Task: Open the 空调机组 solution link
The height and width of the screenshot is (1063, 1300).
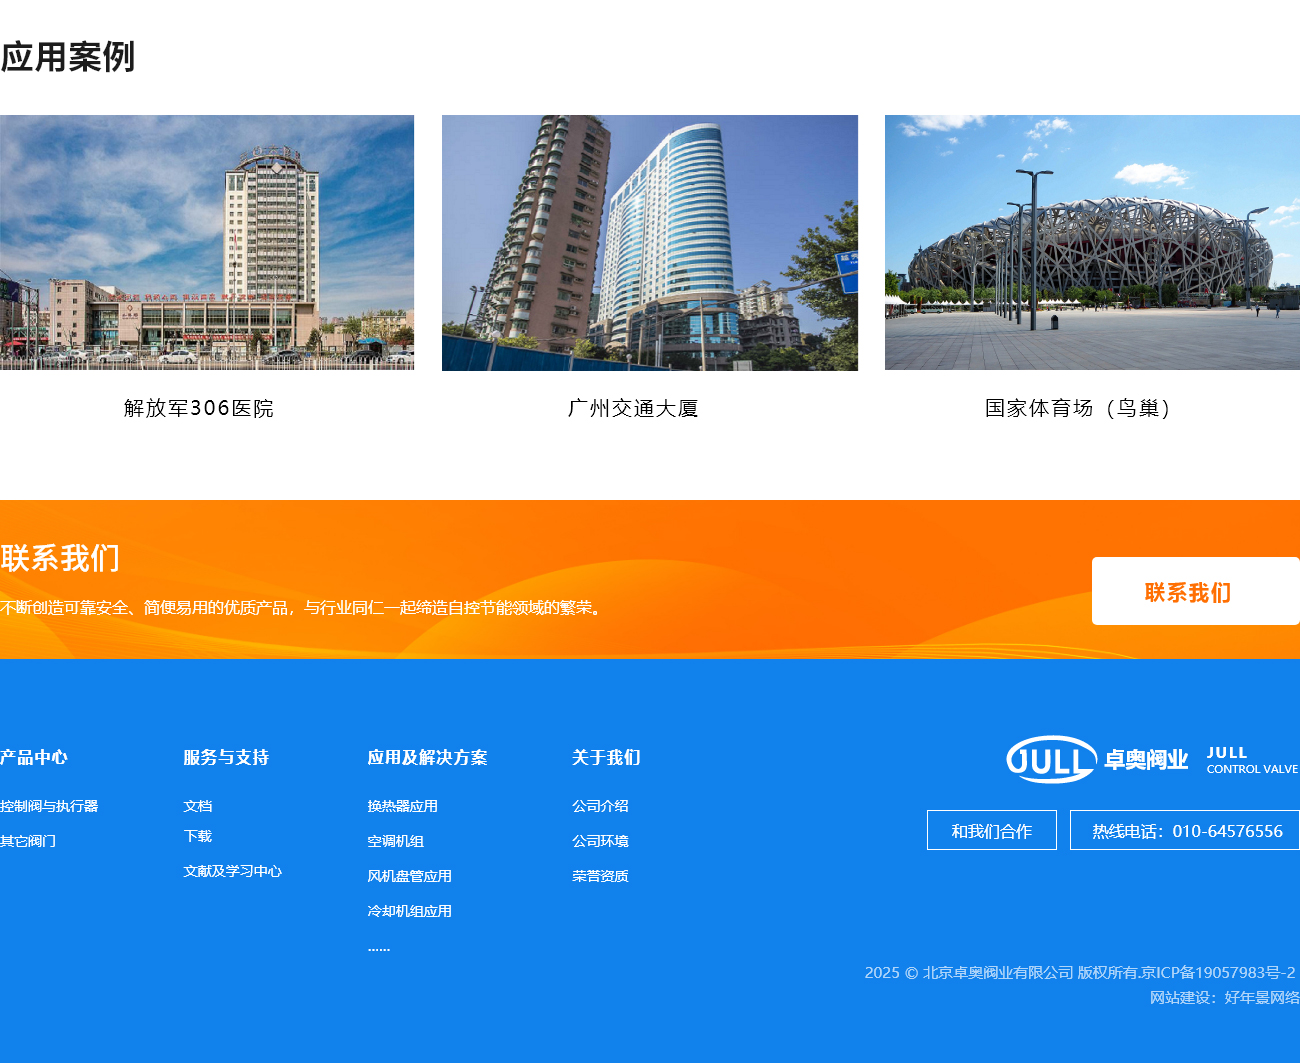Action: point(395,841)
